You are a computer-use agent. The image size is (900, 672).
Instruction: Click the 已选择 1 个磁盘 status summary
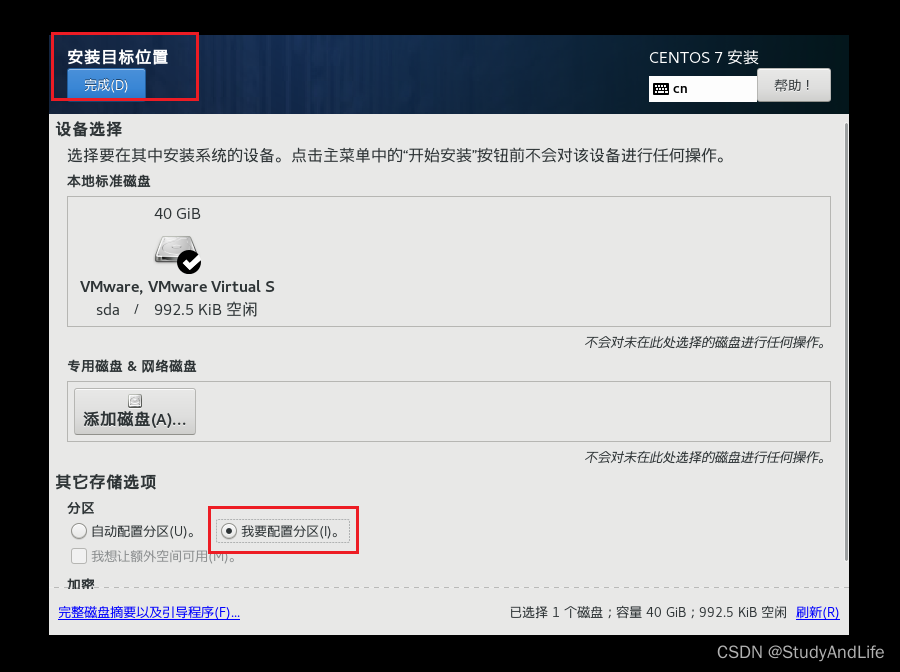pos(648,612)
